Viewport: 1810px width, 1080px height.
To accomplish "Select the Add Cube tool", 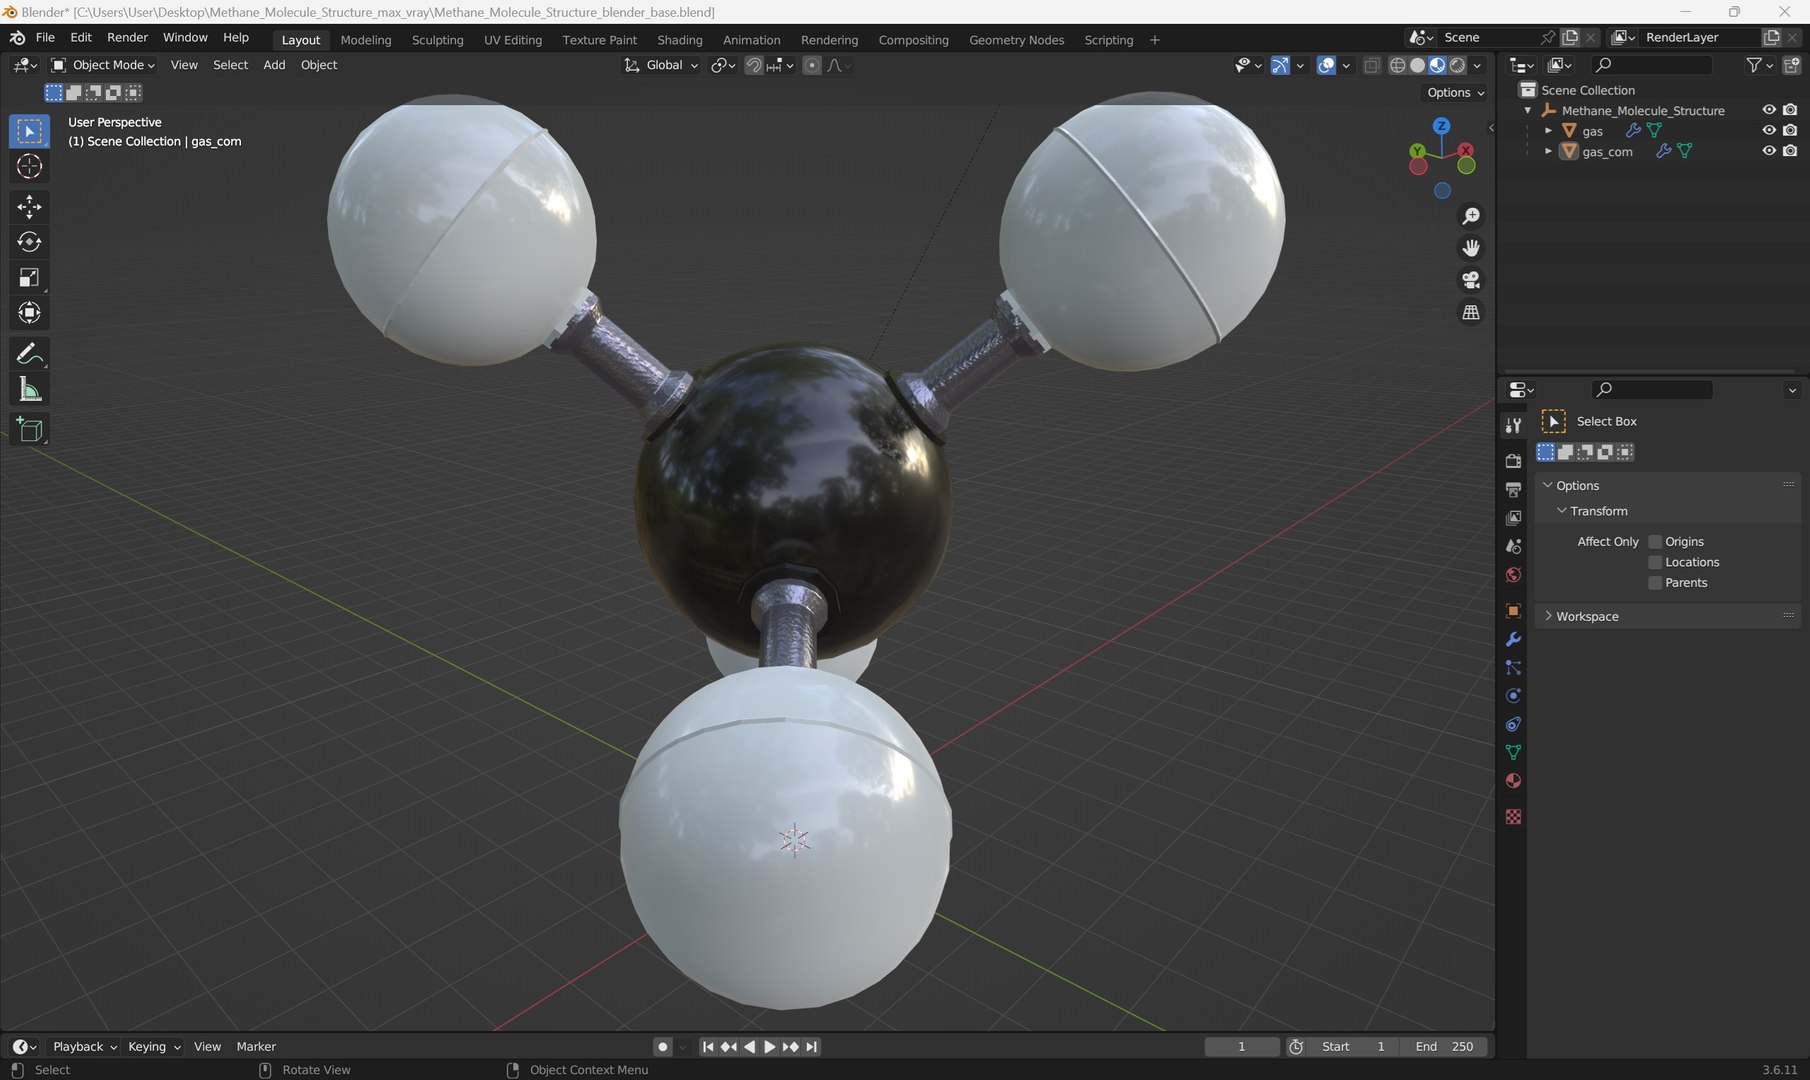I will (29, 430).
